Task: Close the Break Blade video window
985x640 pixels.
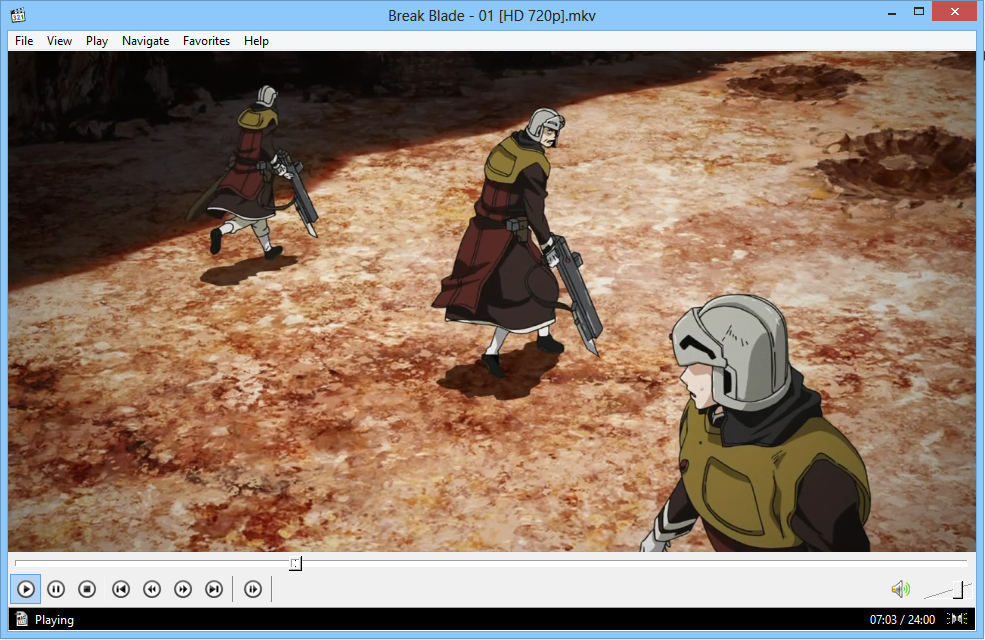Action: pos(954,12)
